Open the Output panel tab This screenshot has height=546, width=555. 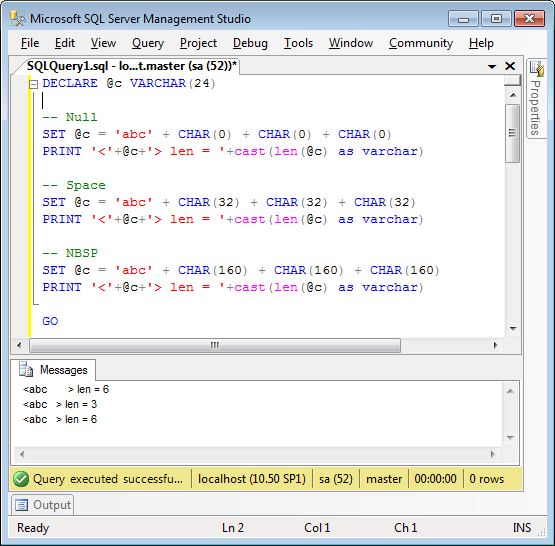pos(43,505)
